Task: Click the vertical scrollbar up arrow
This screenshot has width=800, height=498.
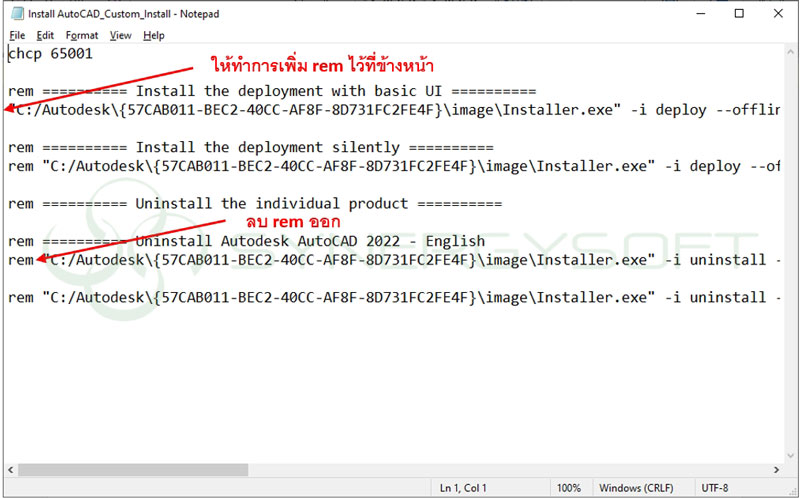Action: click(x=790, y=52)
